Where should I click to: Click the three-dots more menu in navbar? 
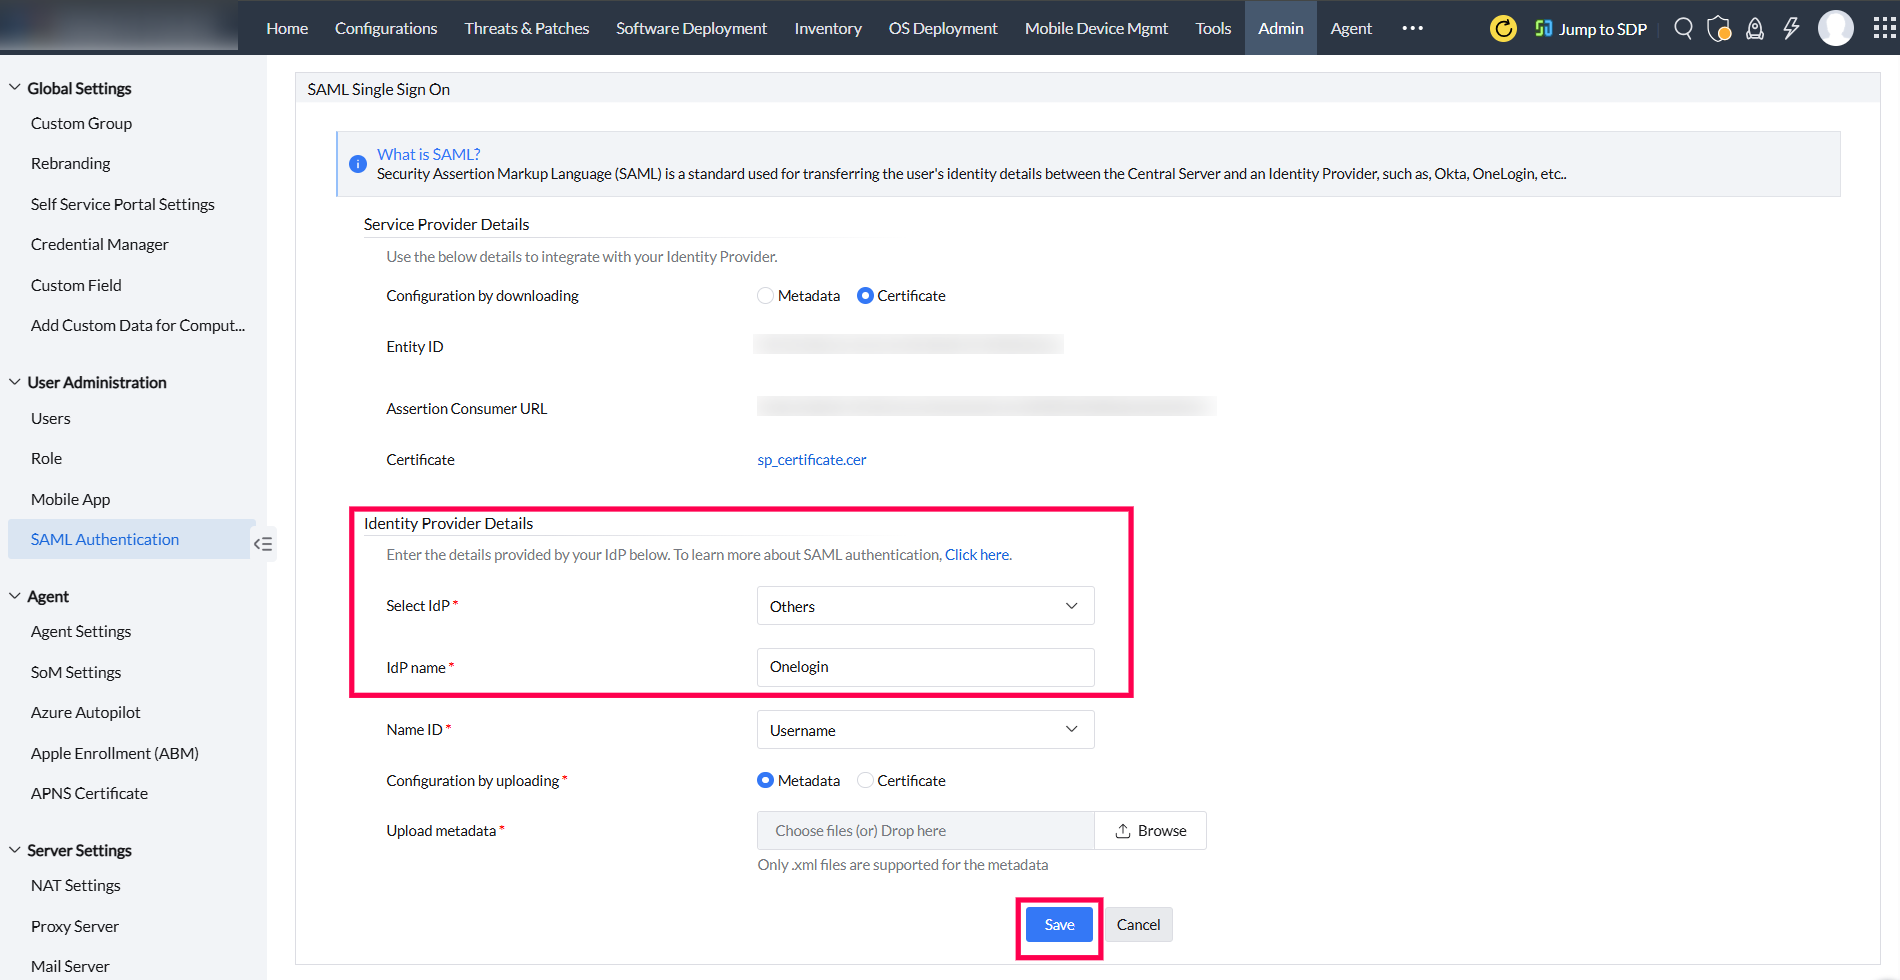[1412, 28]
